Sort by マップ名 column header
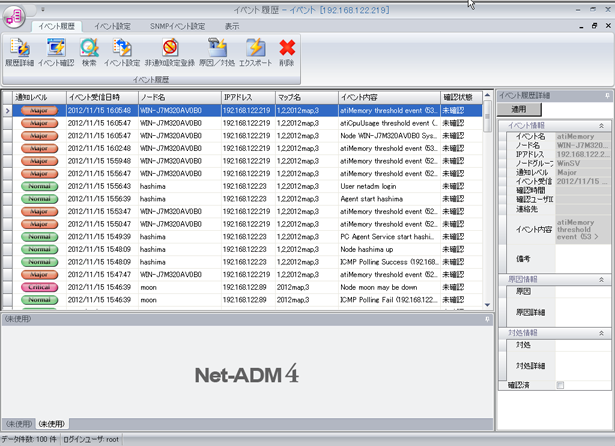The width and height of the screenshot is (615, 446). point(307,97)
